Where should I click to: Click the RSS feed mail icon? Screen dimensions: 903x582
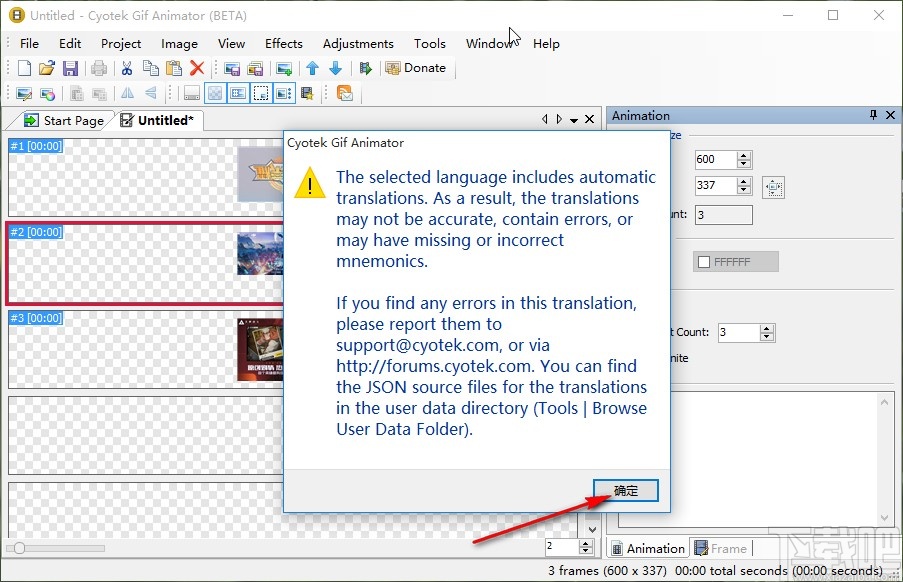[x=344, y=93]
